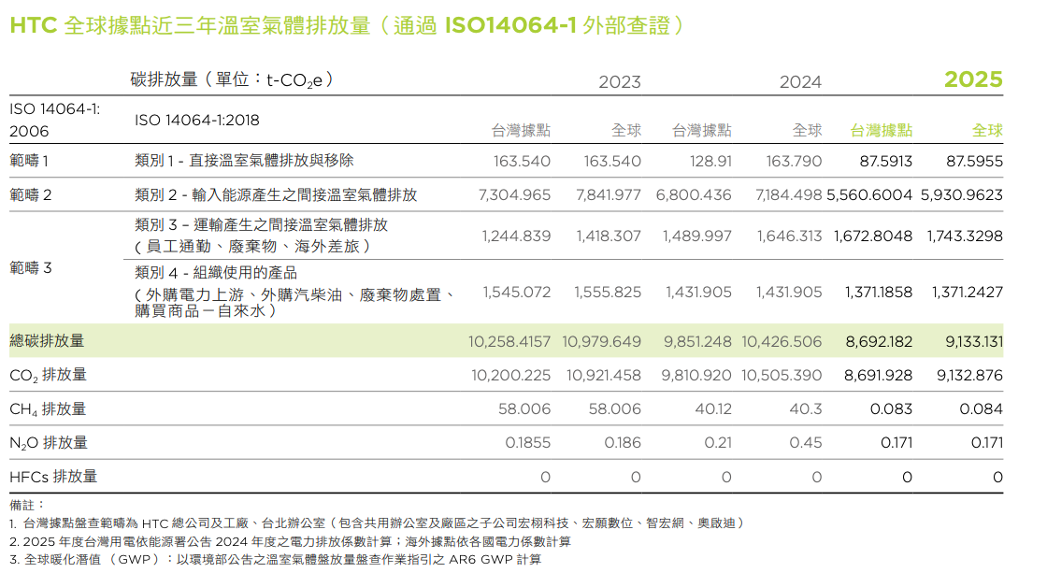Click the value 9,132.876
This screenshot has height=588, width=1048.
click(x=970, y=376)
